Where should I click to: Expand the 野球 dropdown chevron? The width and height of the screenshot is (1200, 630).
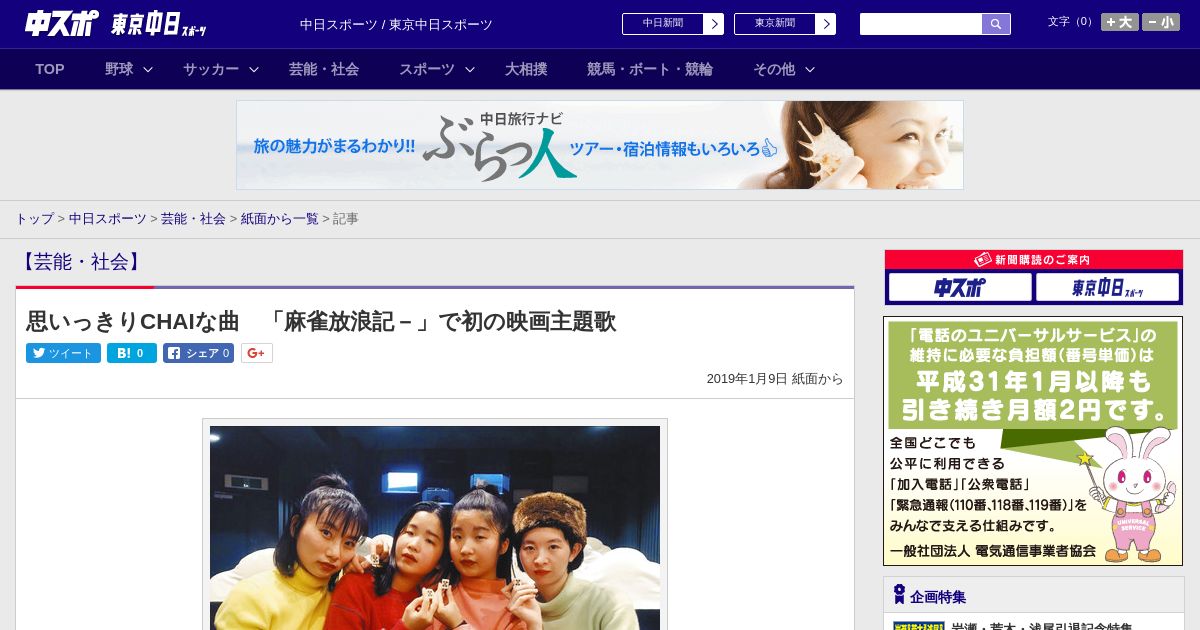click(x=148, y=69)
